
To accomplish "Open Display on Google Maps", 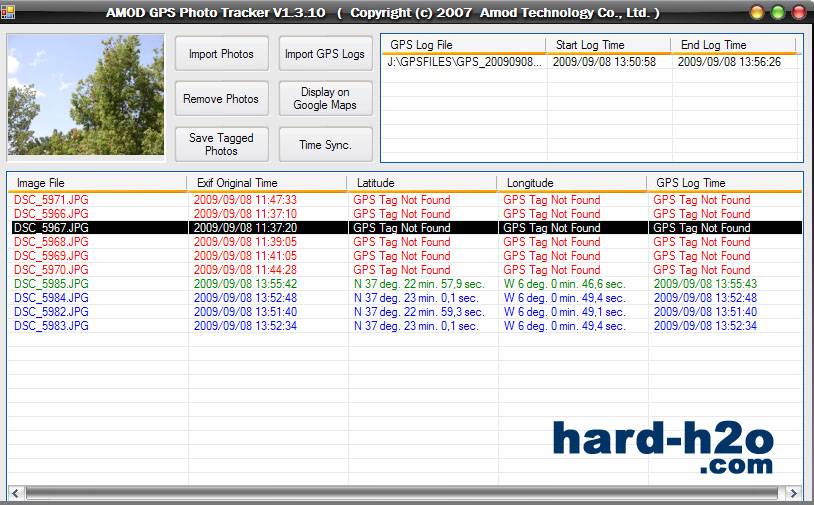I will [325, 99].
